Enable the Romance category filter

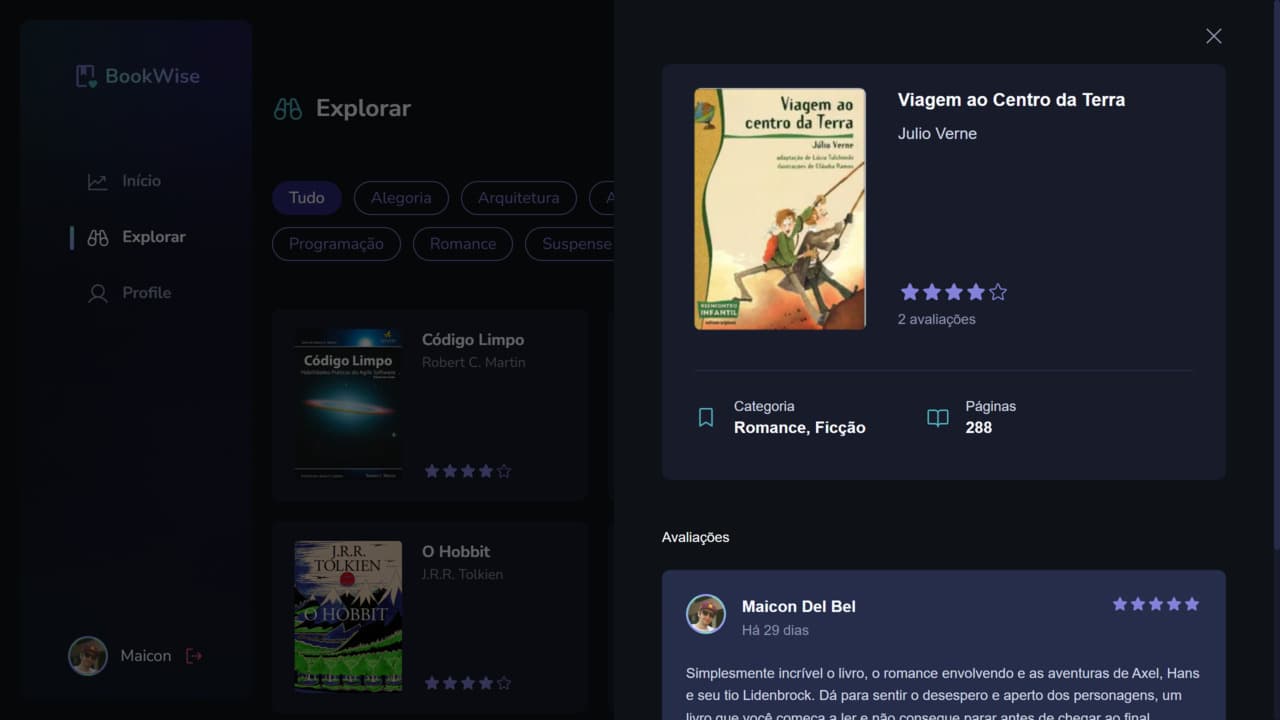(x=462, y=243)
